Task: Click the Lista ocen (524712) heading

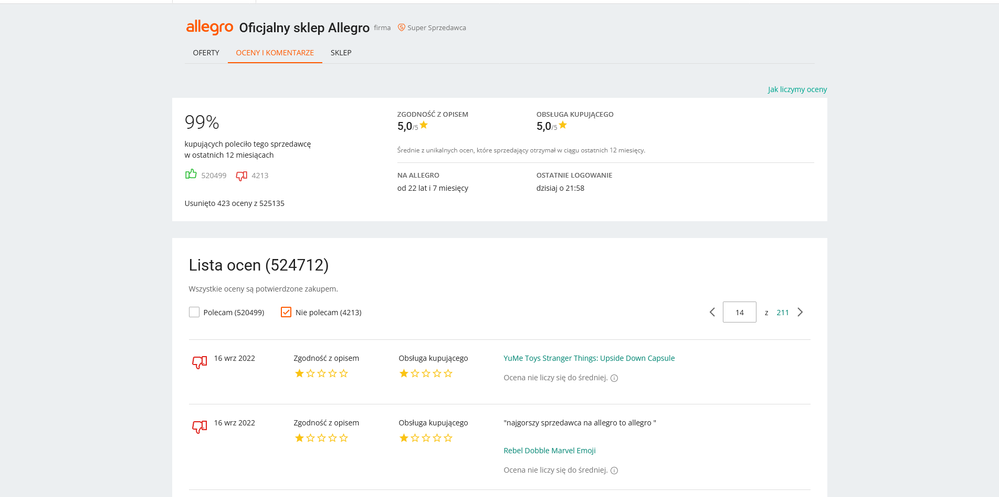Action: click(259, 266)
